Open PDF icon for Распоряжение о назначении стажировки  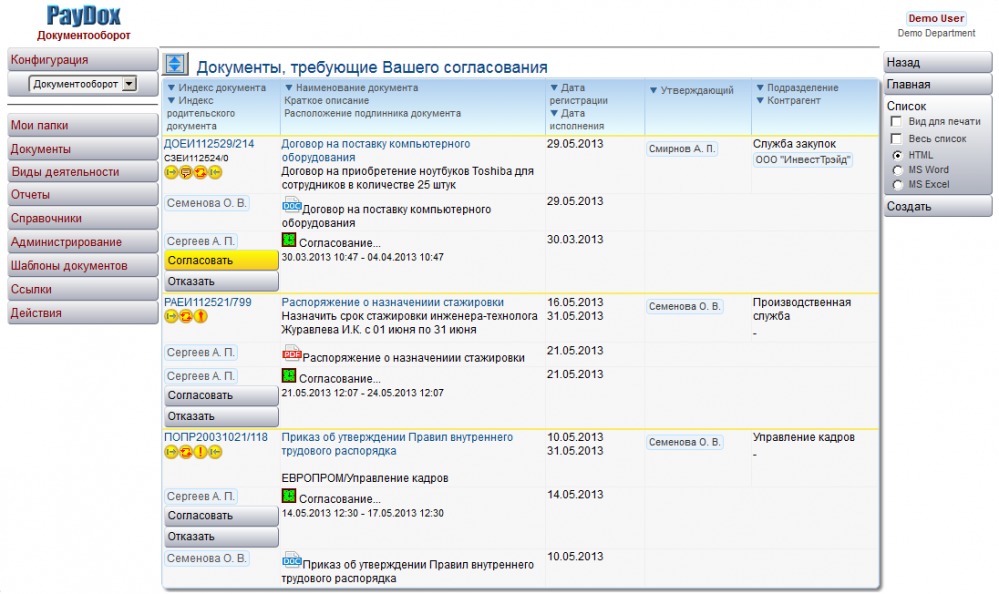[292, 354]
